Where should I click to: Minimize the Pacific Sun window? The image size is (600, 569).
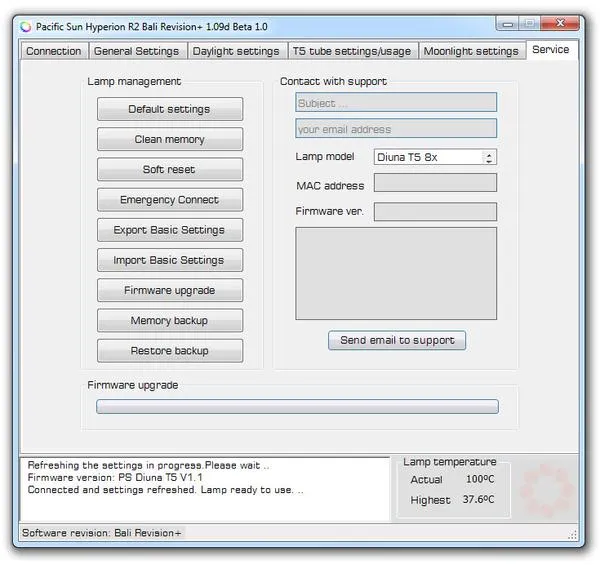pyautogui.click(x=508, y=24)
